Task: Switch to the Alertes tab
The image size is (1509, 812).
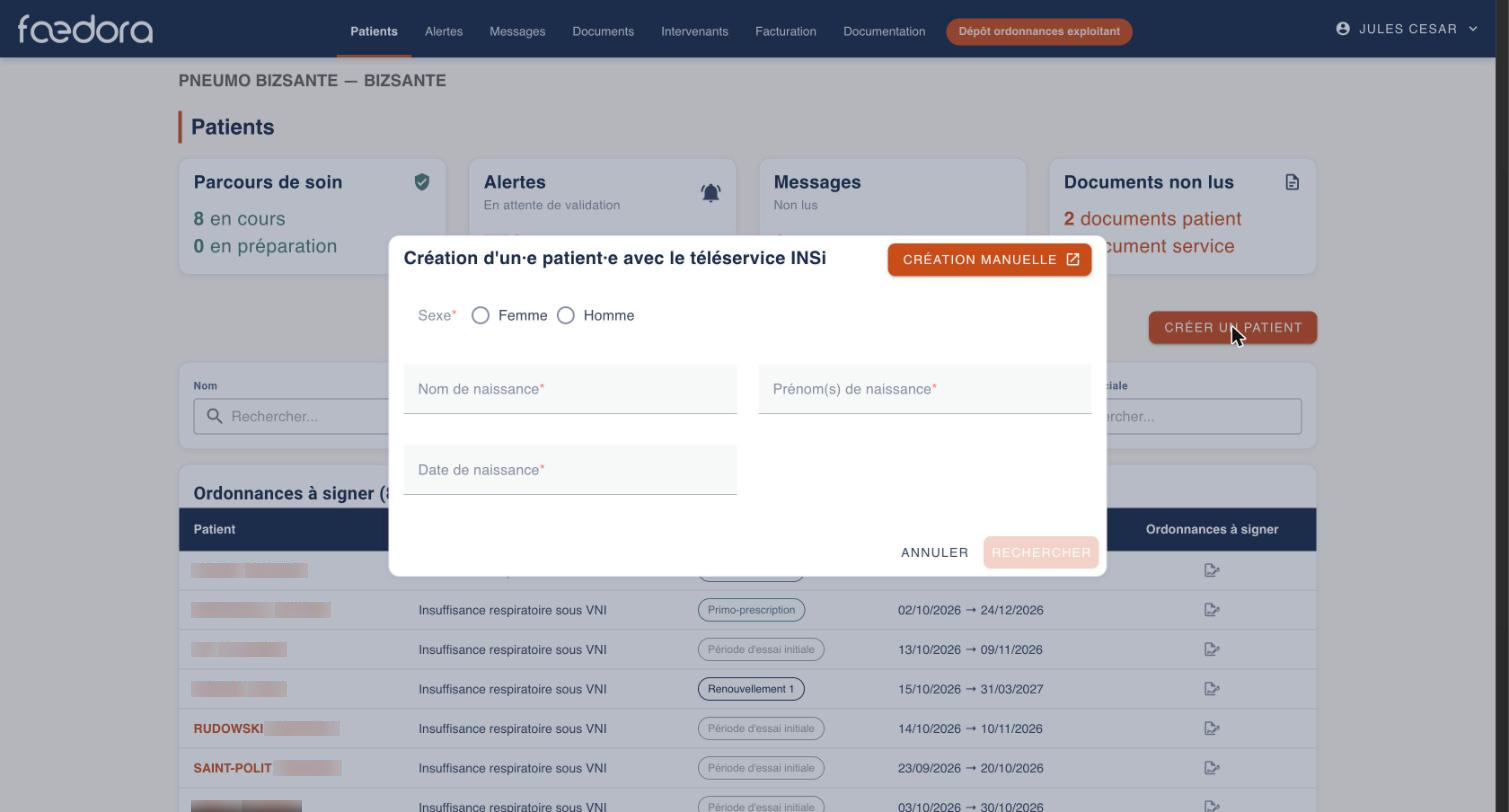Action: (x=444, y=31)
